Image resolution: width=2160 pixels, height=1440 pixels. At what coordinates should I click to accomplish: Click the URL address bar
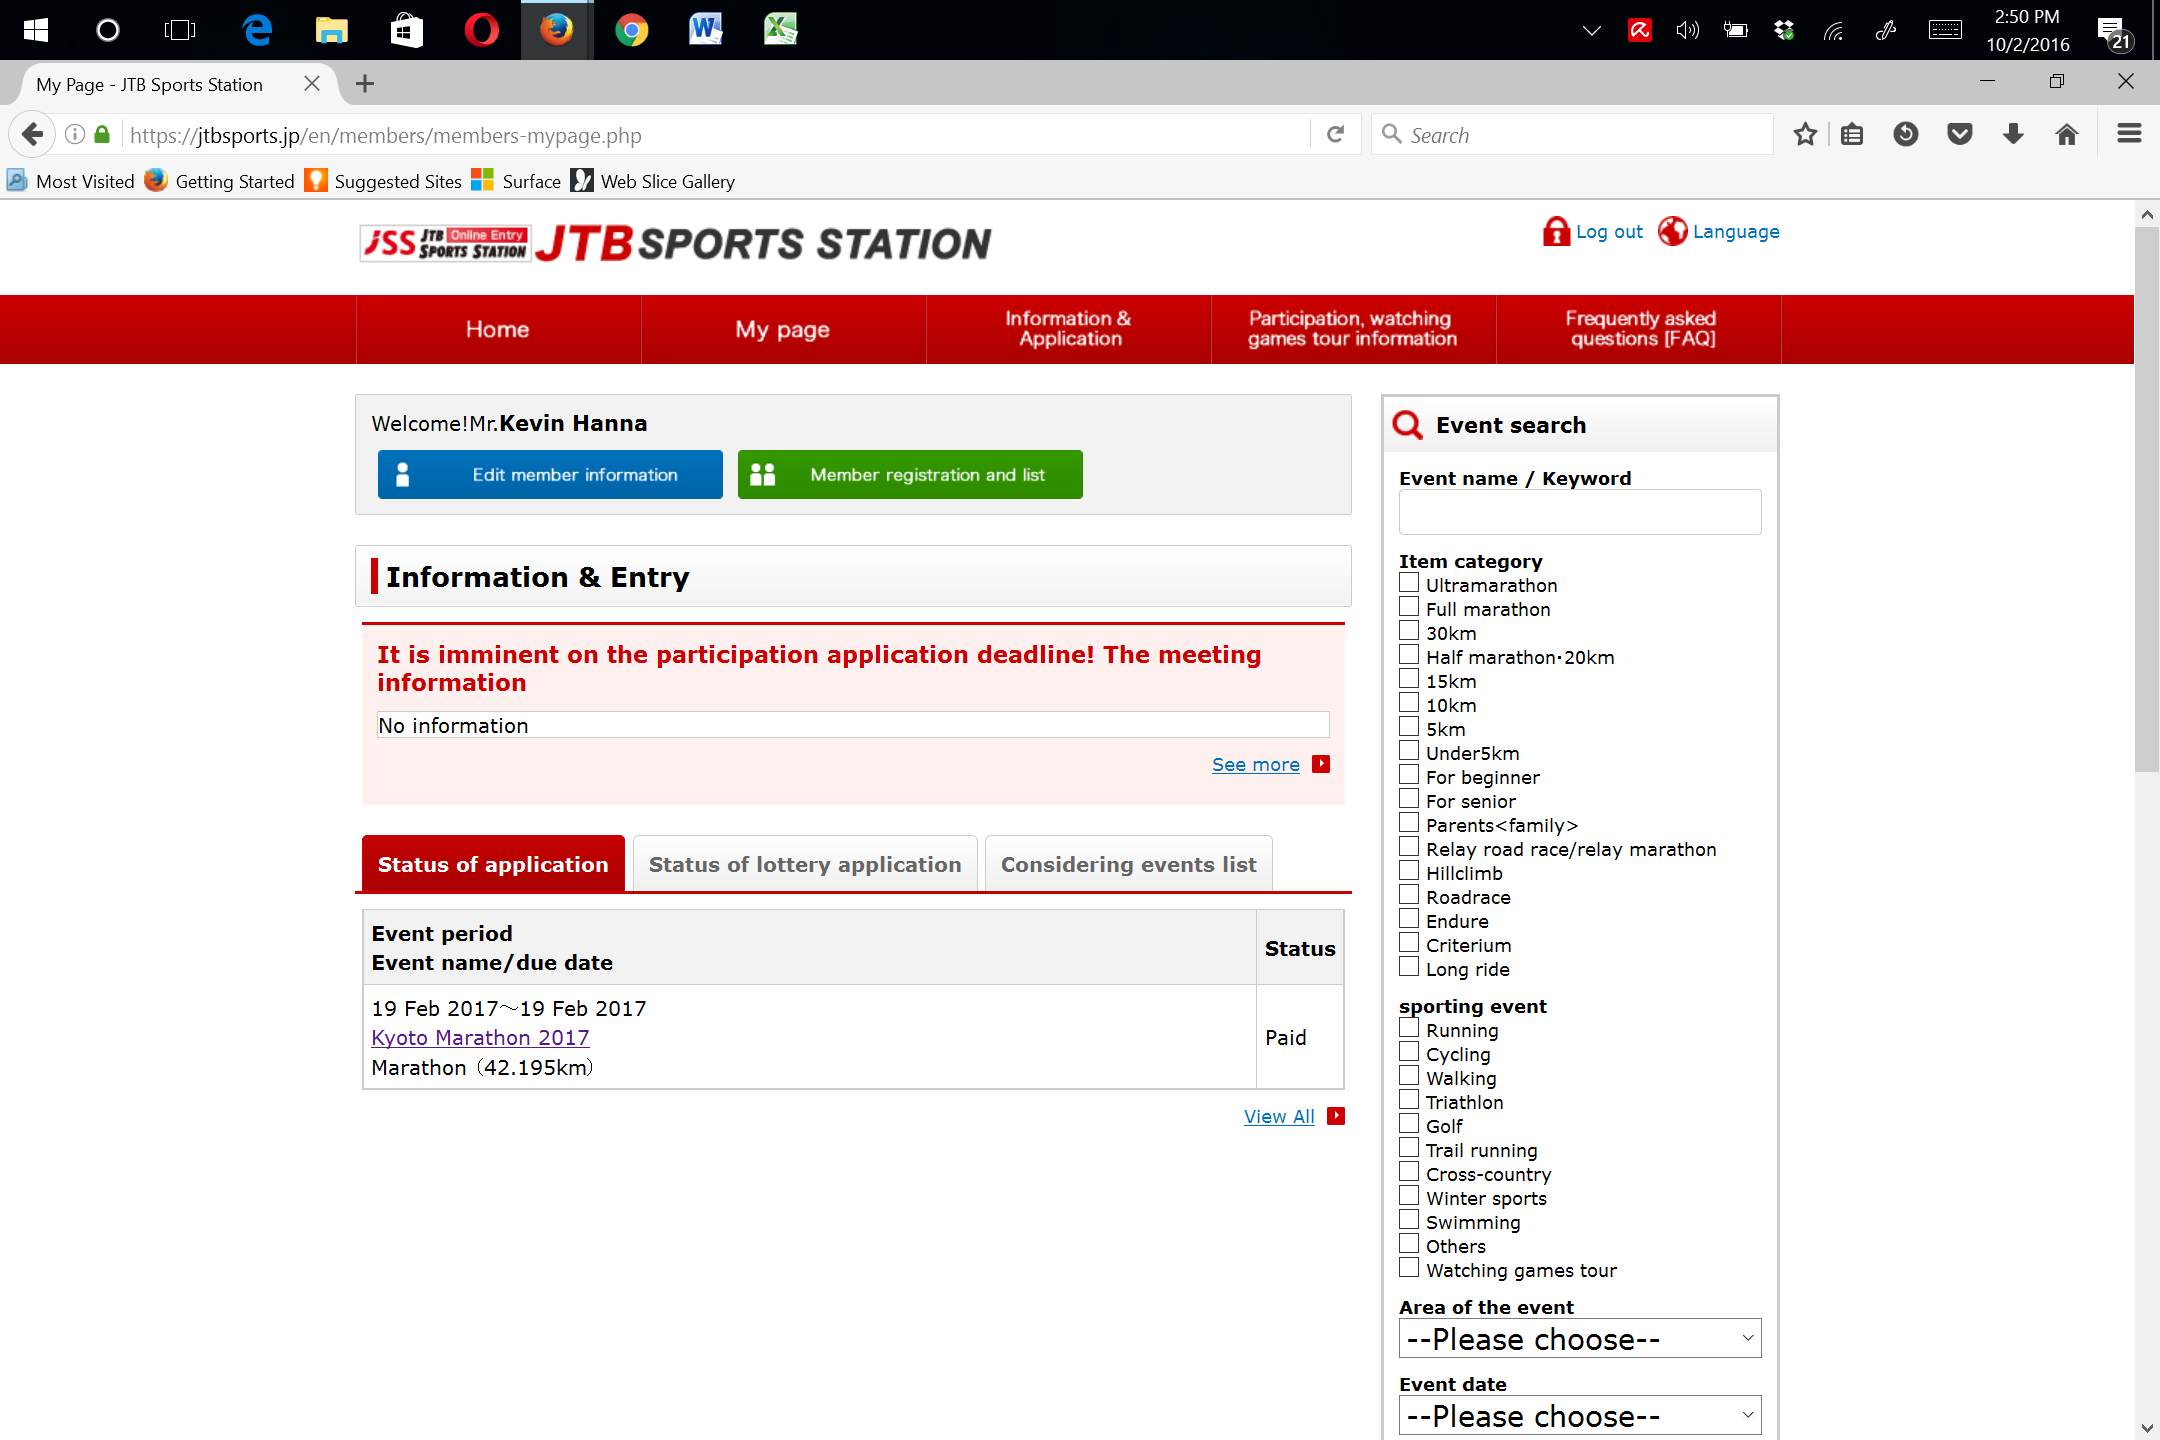click(715, 134)
